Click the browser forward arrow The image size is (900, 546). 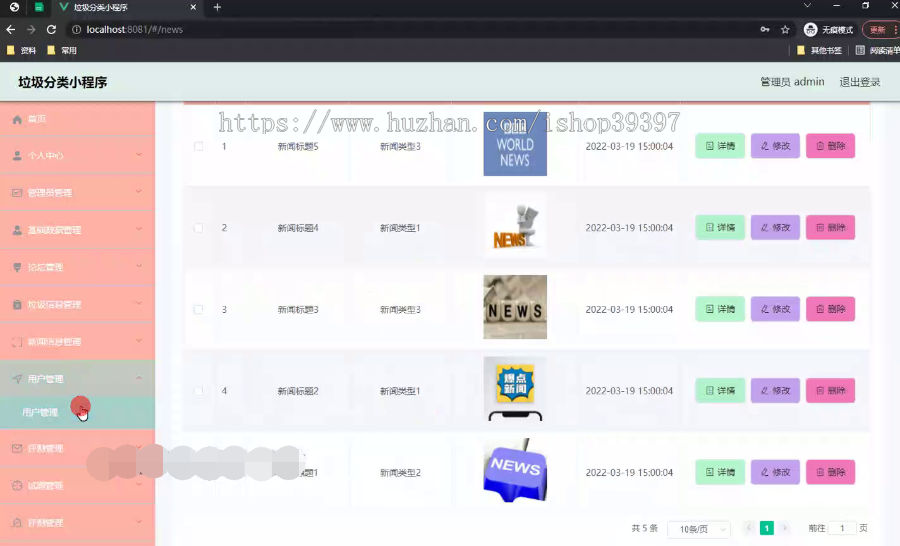[x=31, y=29]
